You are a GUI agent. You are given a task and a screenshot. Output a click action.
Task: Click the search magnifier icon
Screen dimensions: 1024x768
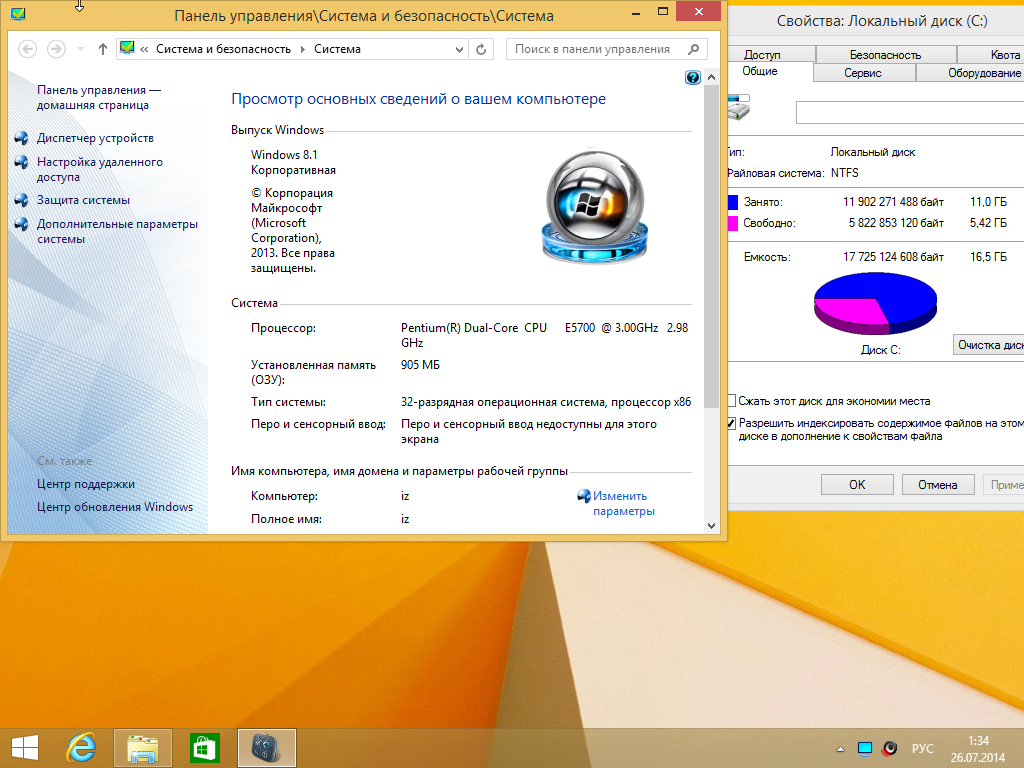point(694,49)
